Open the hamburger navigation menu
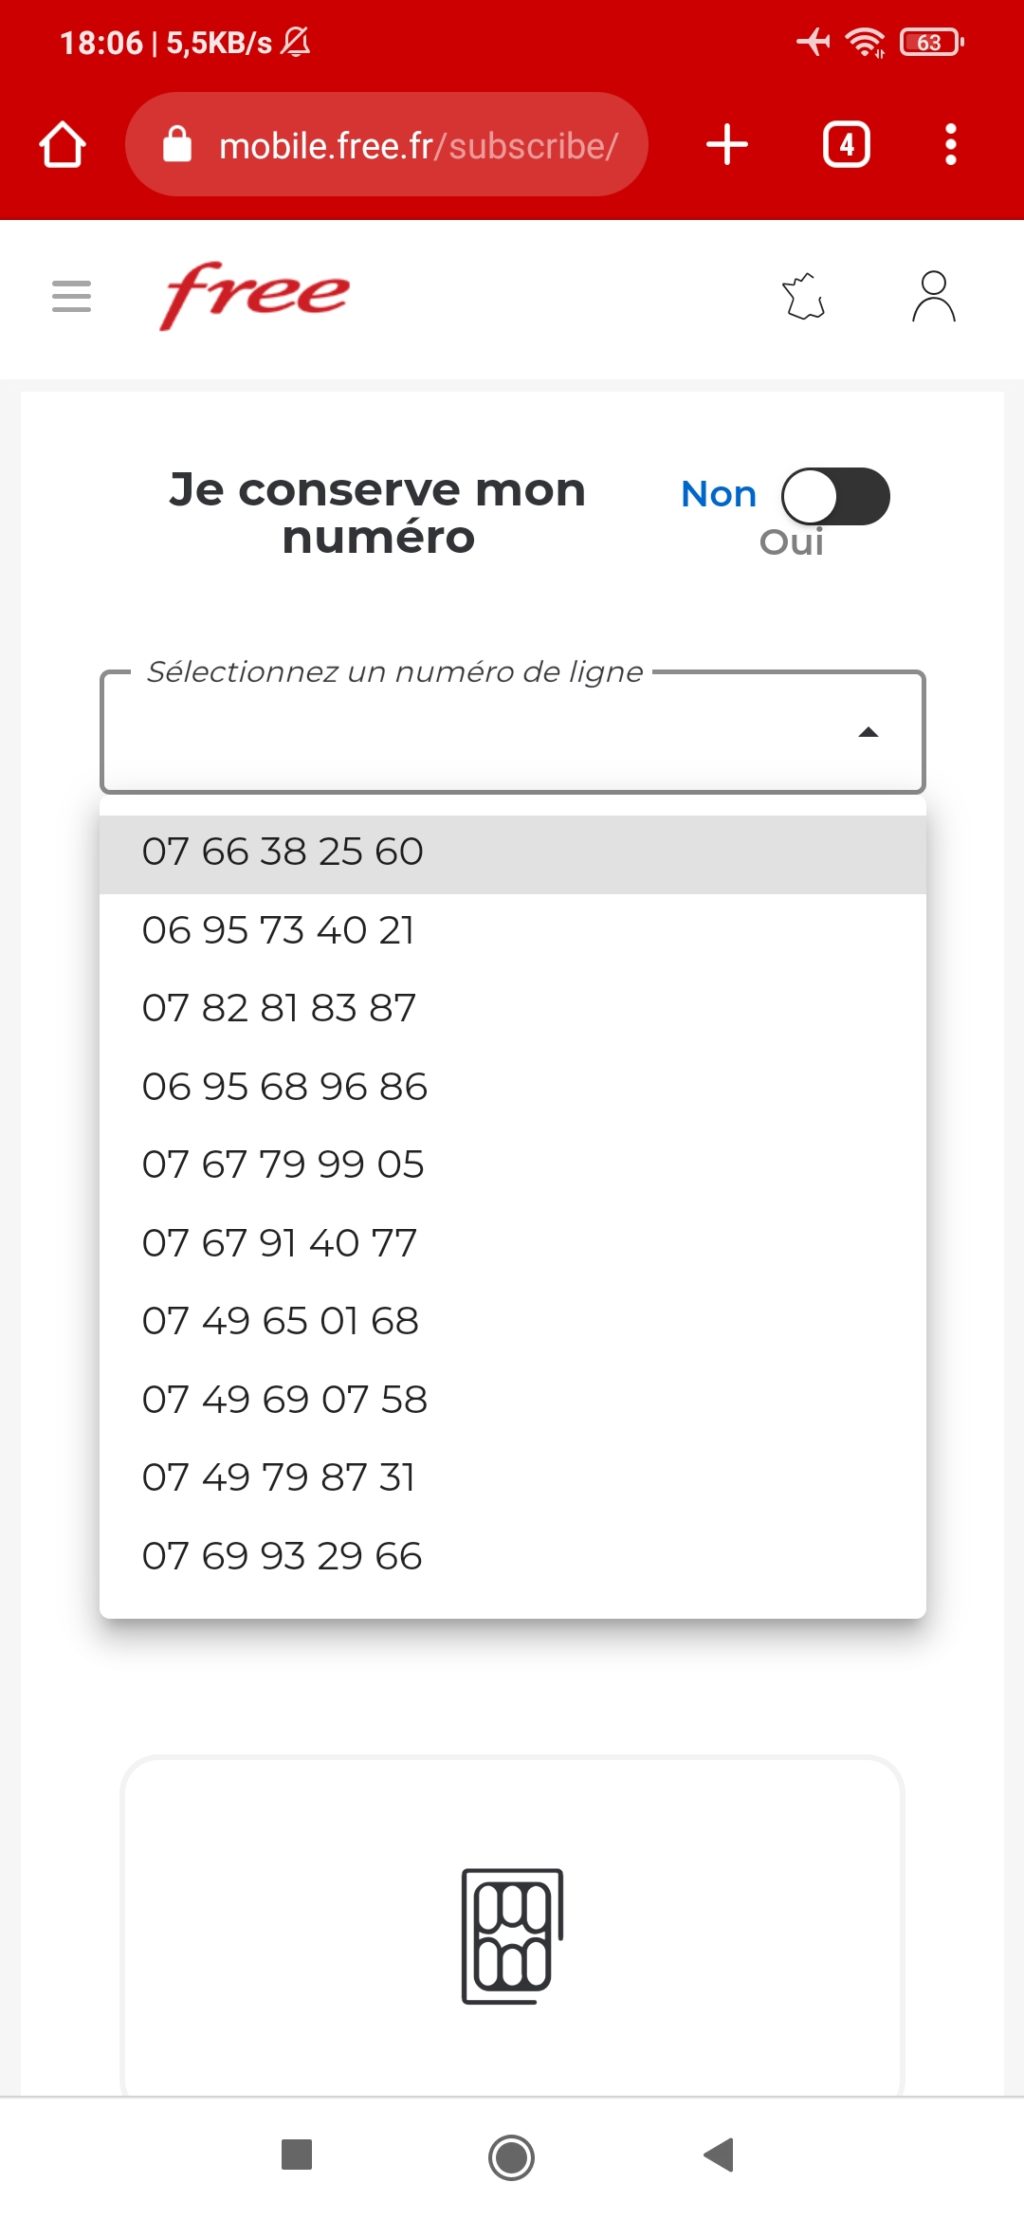This screenshot has height=2219, width=1024. pos(71,297)
